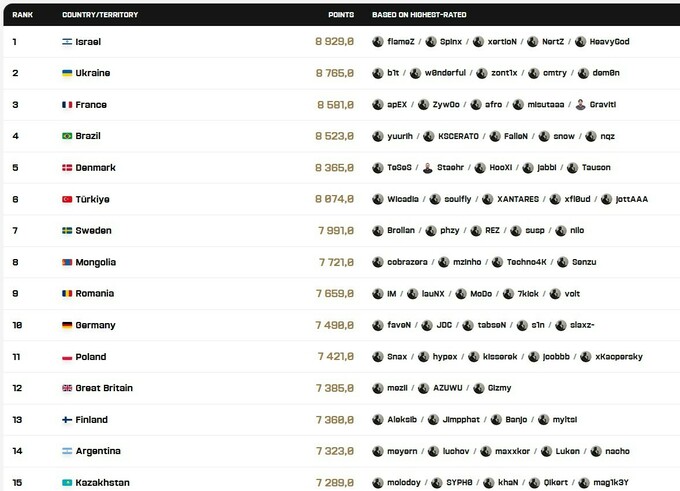Click Staehr's player photo avatar
The width and height of the screenshot is (680, 491).
(428, 167)
